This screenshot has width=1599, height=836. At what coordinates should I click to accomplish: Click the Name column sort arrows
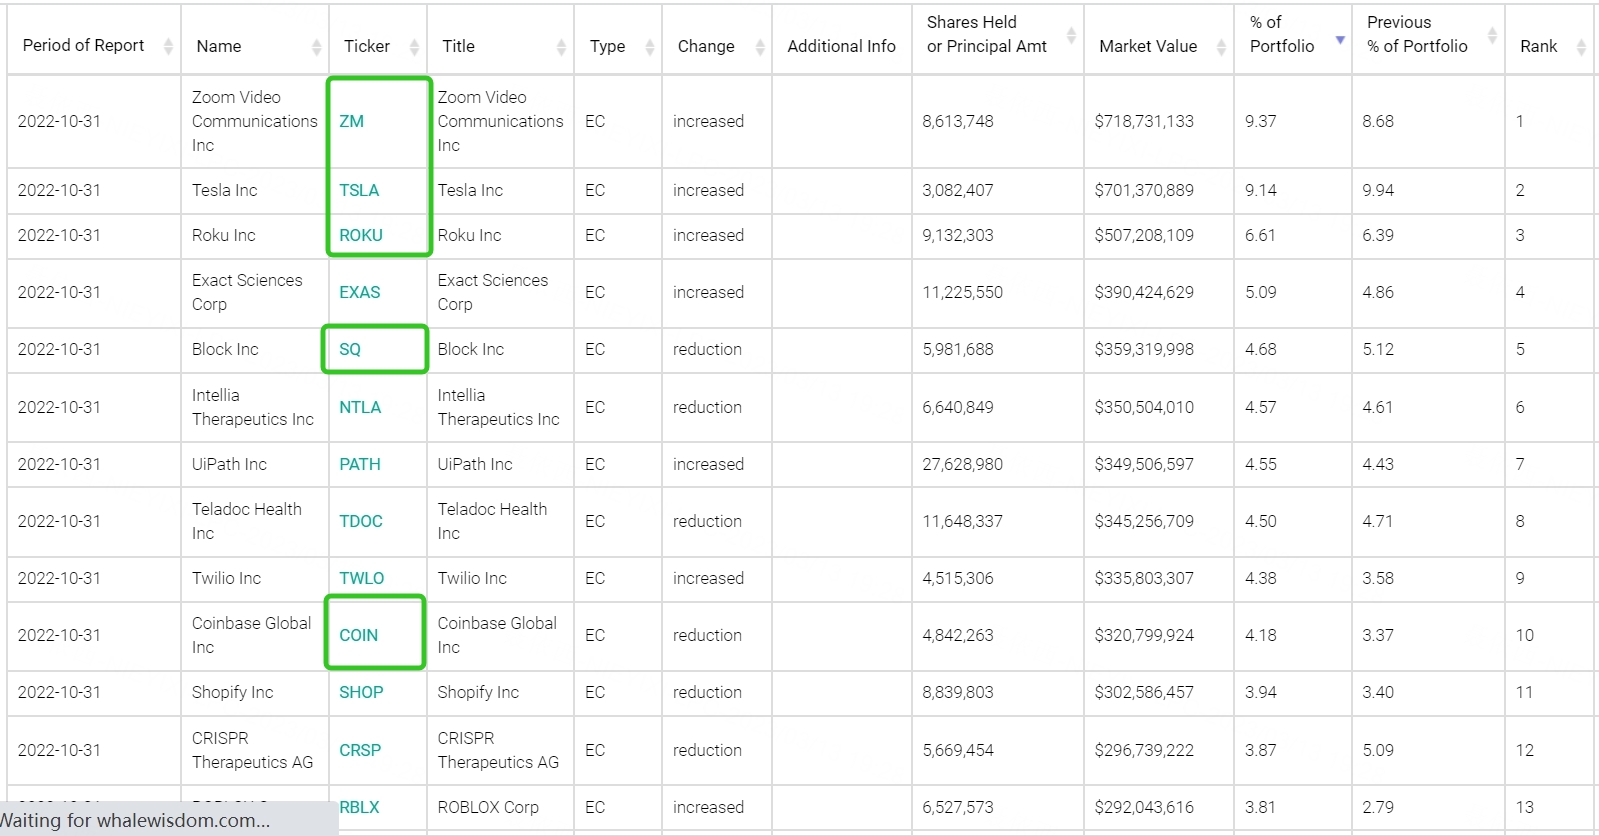pyautogui.click(x=316, y=46)
